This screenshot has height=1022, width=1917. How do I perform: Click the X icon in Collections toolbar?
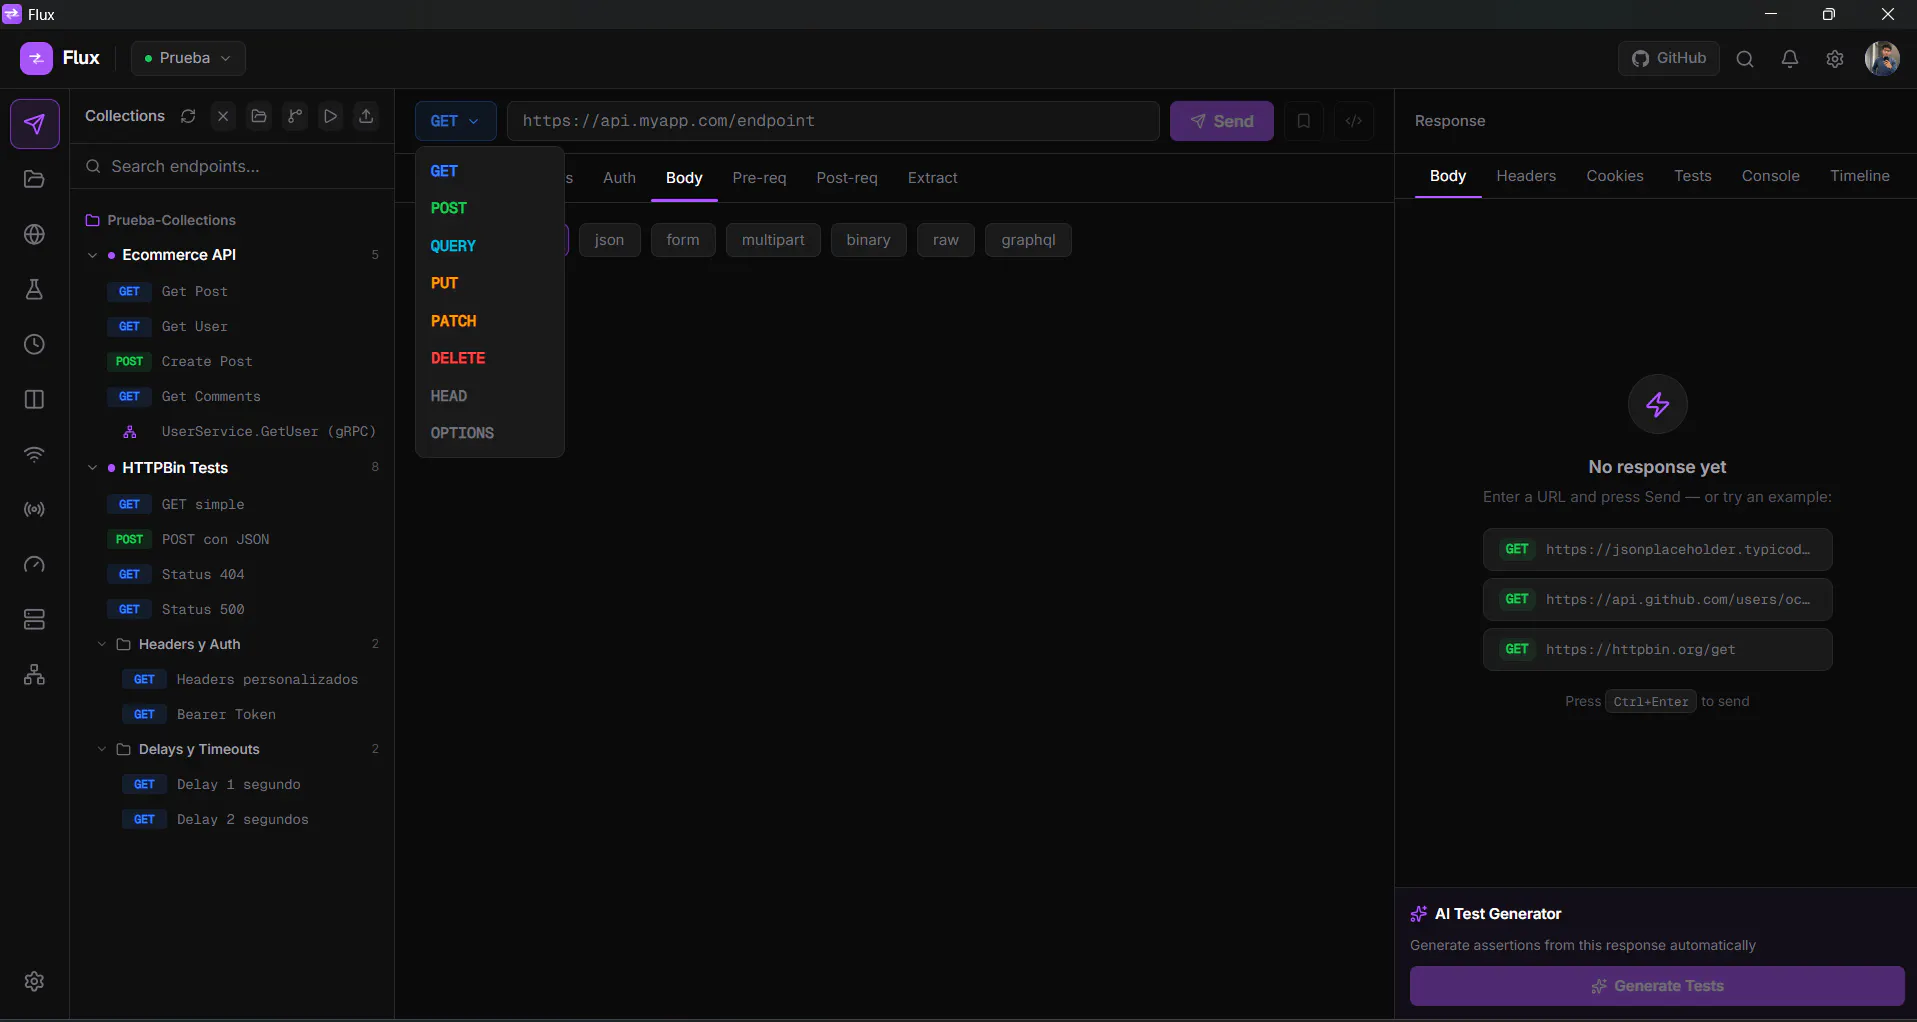coord(223,116)
